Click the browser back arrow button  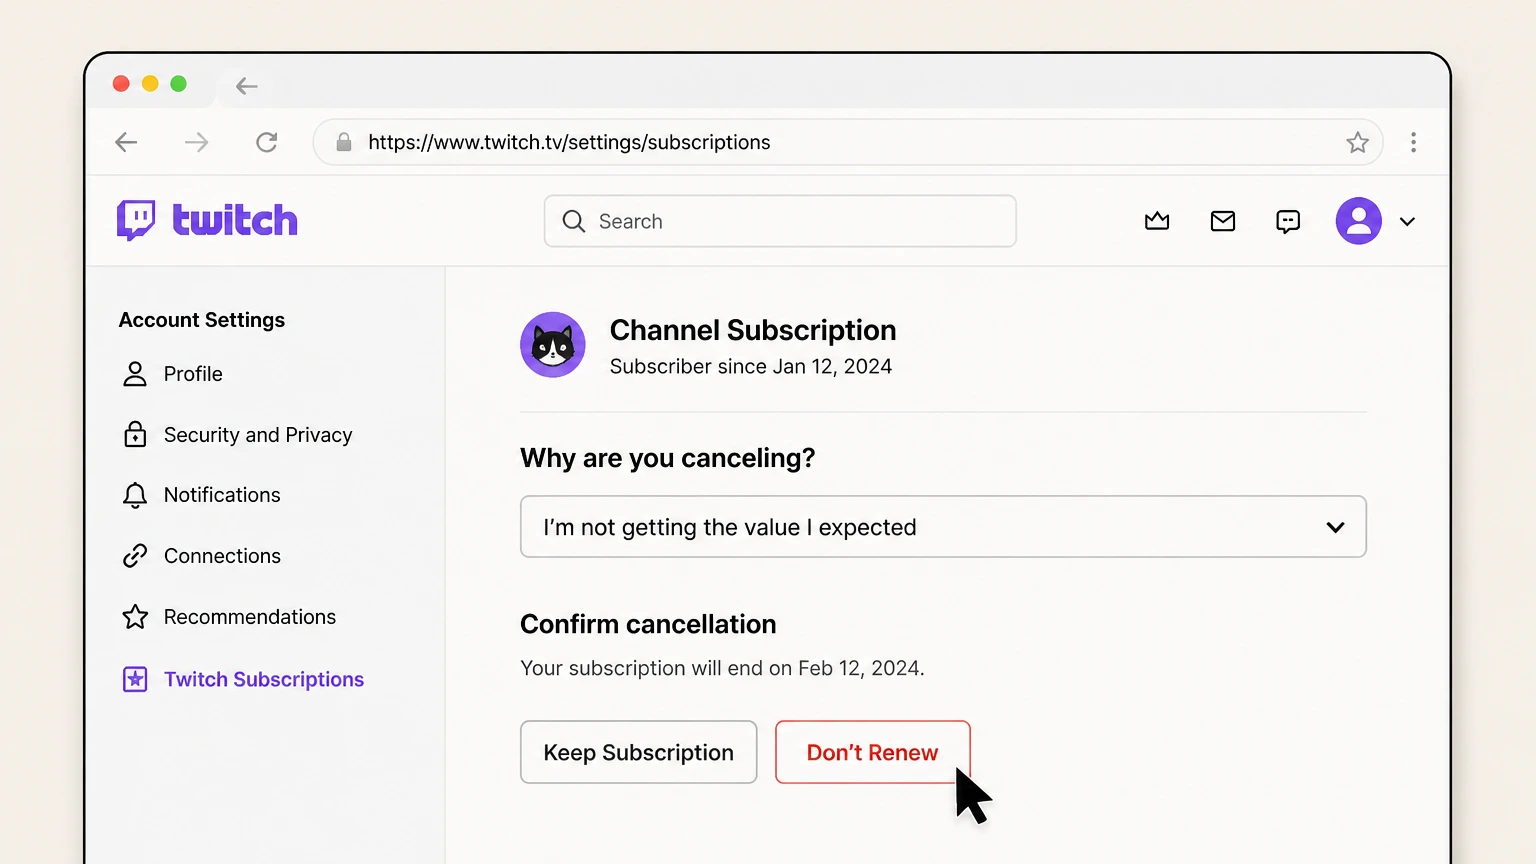click(126, 142)
